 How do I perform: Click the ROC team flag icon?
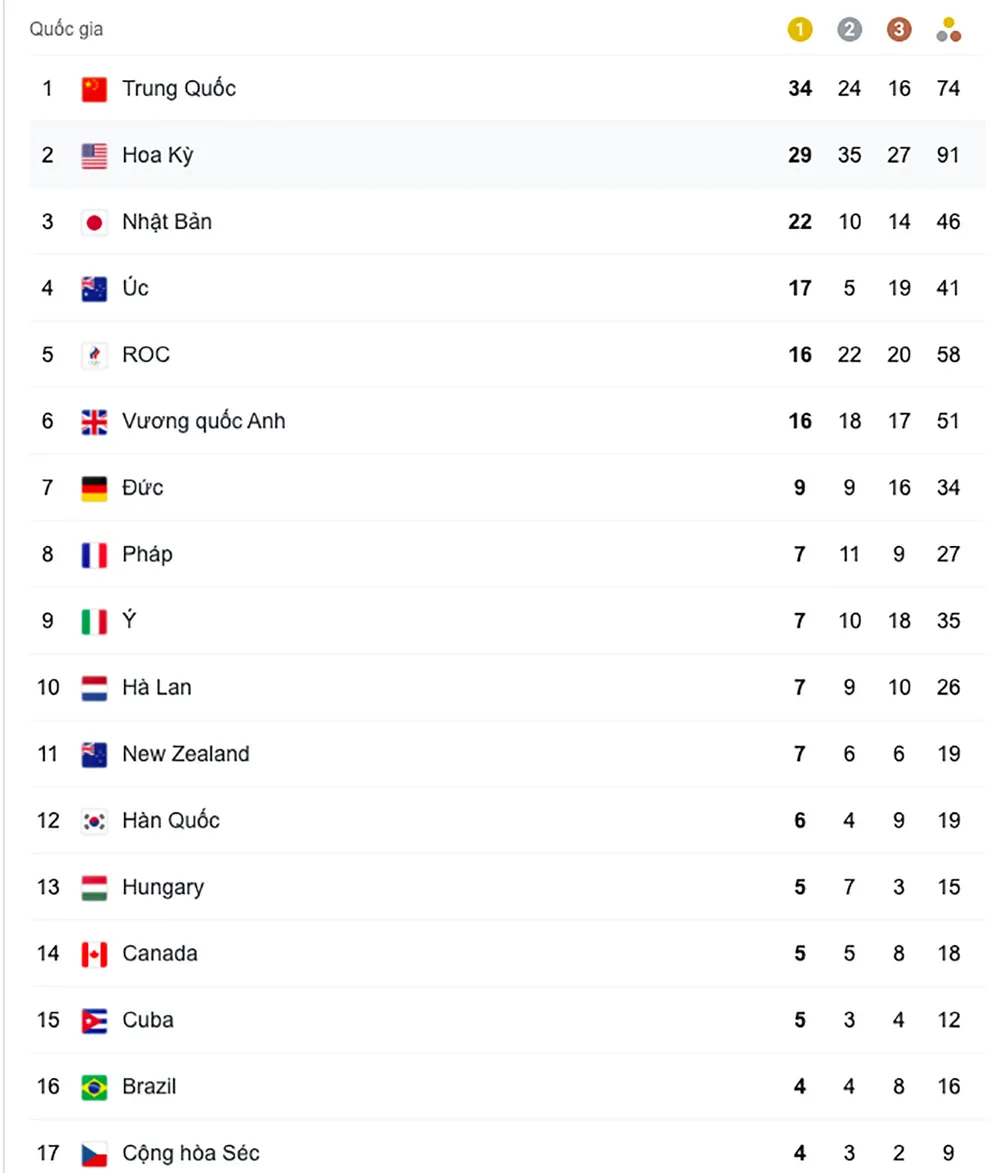point(94,355)
